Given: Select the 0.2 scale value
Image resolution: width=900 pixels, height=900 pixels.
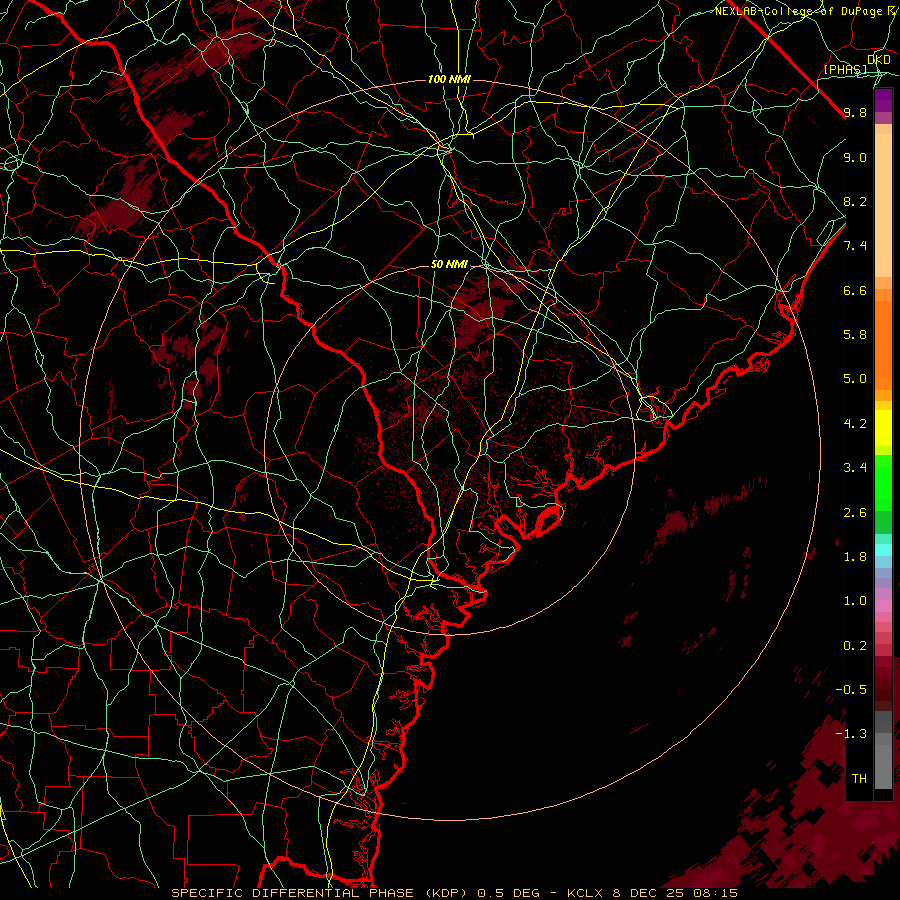Looking at the screenshot, I should (855, 646).
